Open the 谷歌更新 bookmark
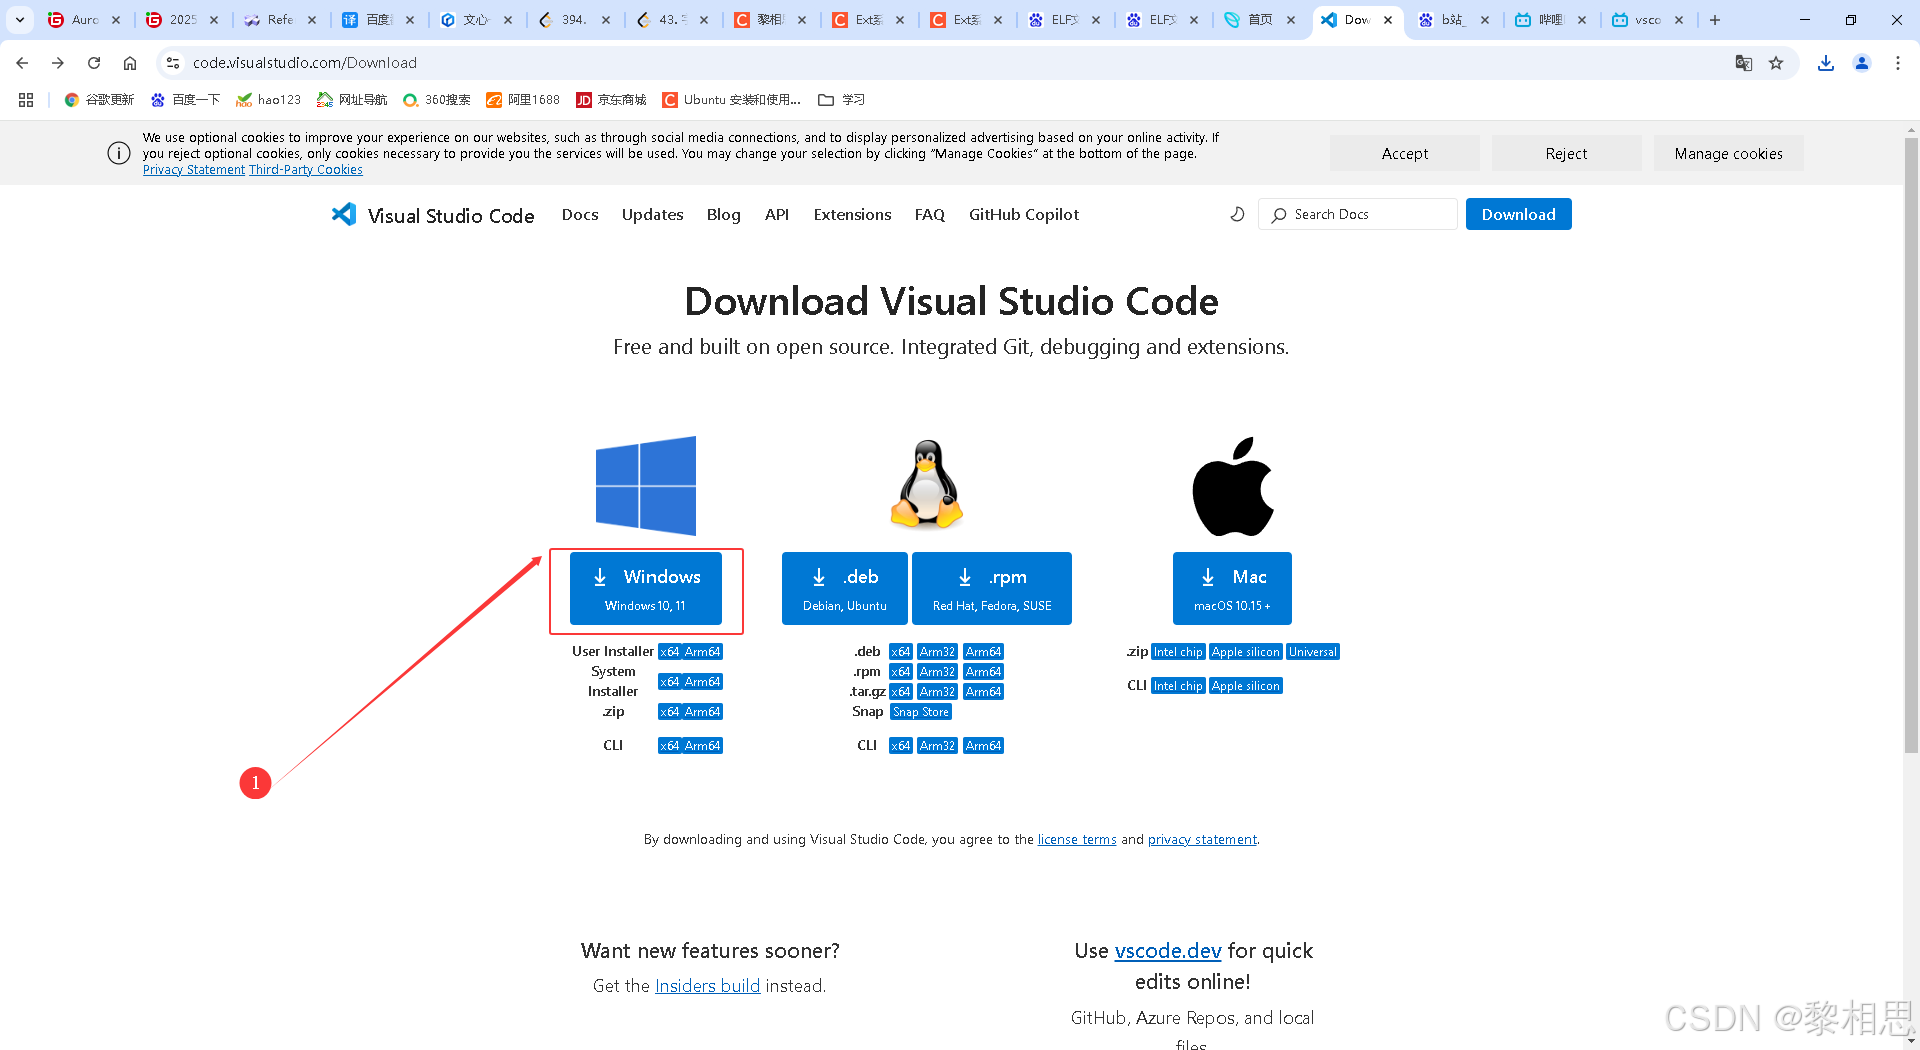The image size is (1920, 1050). pos(99,100)
